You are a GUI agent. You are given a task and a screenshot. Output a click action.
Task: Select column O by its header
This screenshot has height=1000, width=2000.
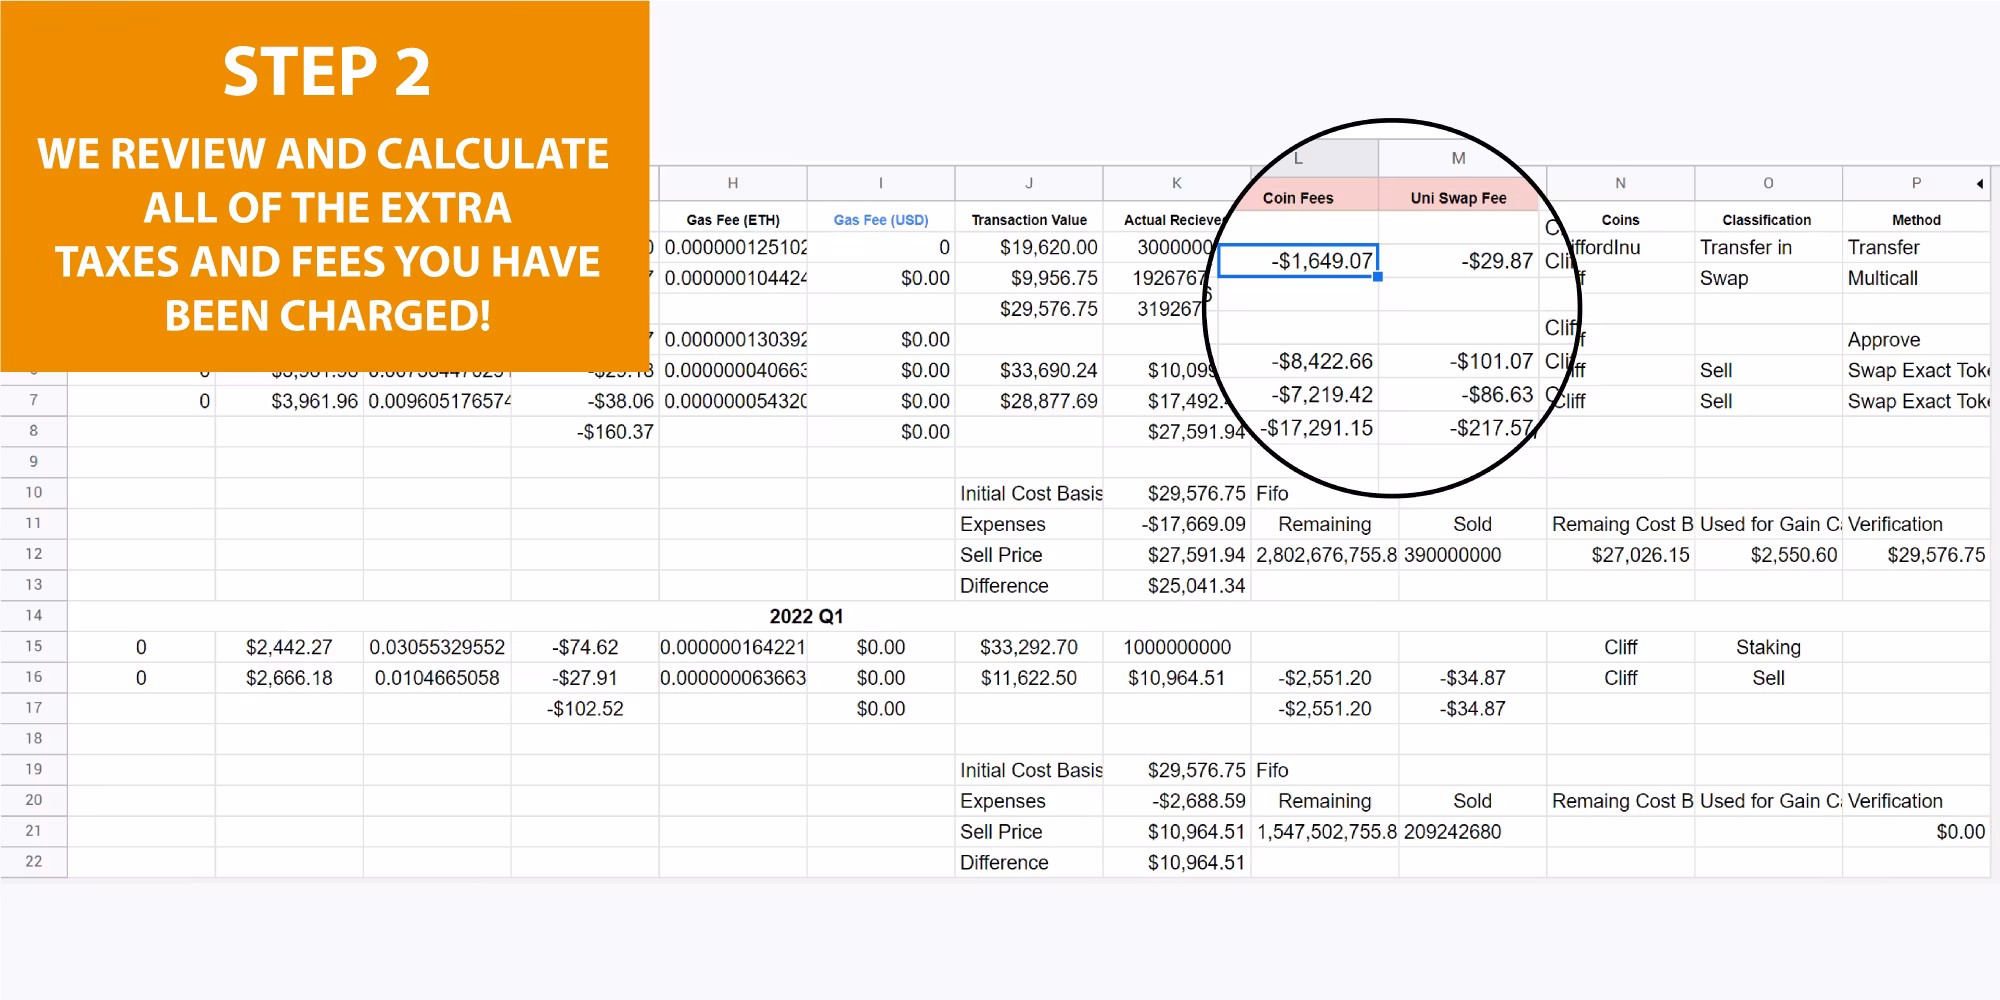click(x=1768, y=184)
